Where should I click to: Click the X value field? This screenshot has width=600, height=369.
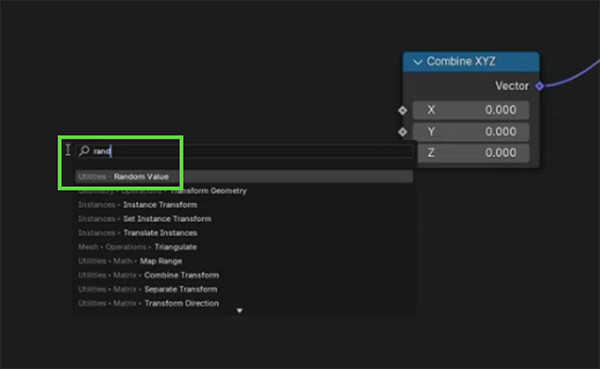point(471,110)
